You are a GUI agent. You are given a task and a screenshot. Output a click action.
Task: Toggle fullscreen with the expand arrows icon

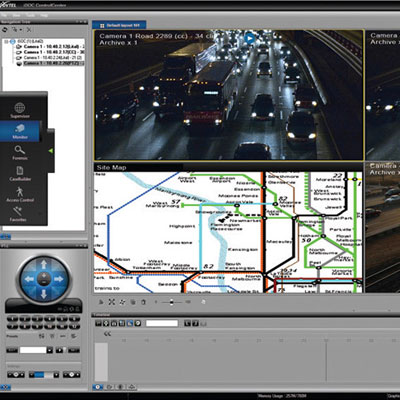coord(112,302)
